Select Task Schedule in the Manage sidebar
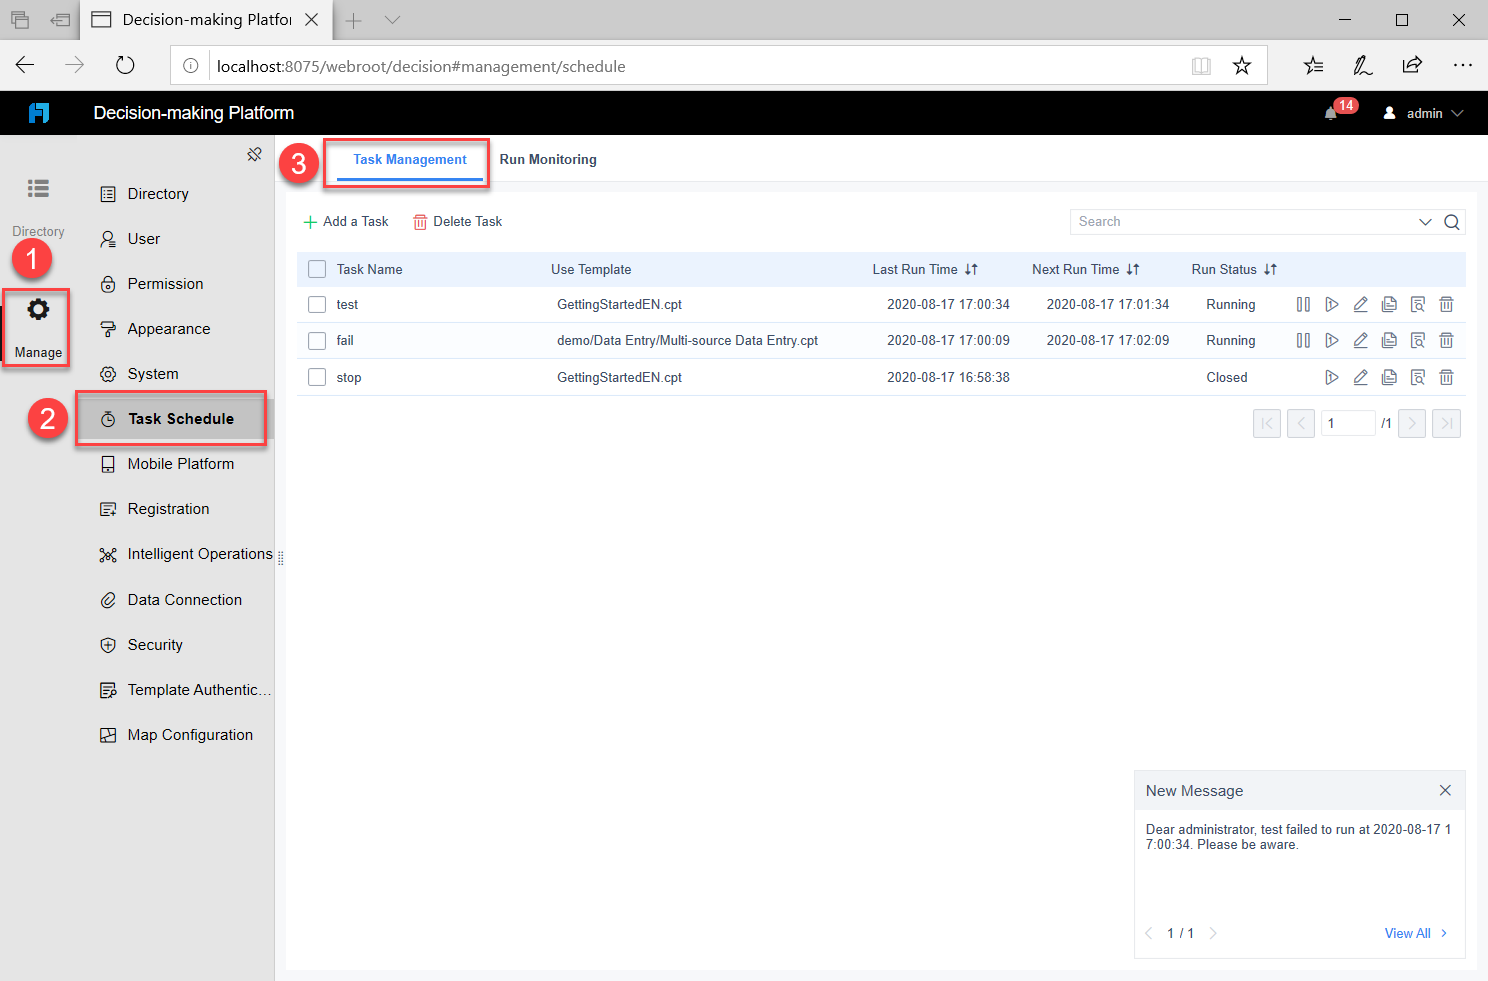1488x981 pixels. coord(171,418)
